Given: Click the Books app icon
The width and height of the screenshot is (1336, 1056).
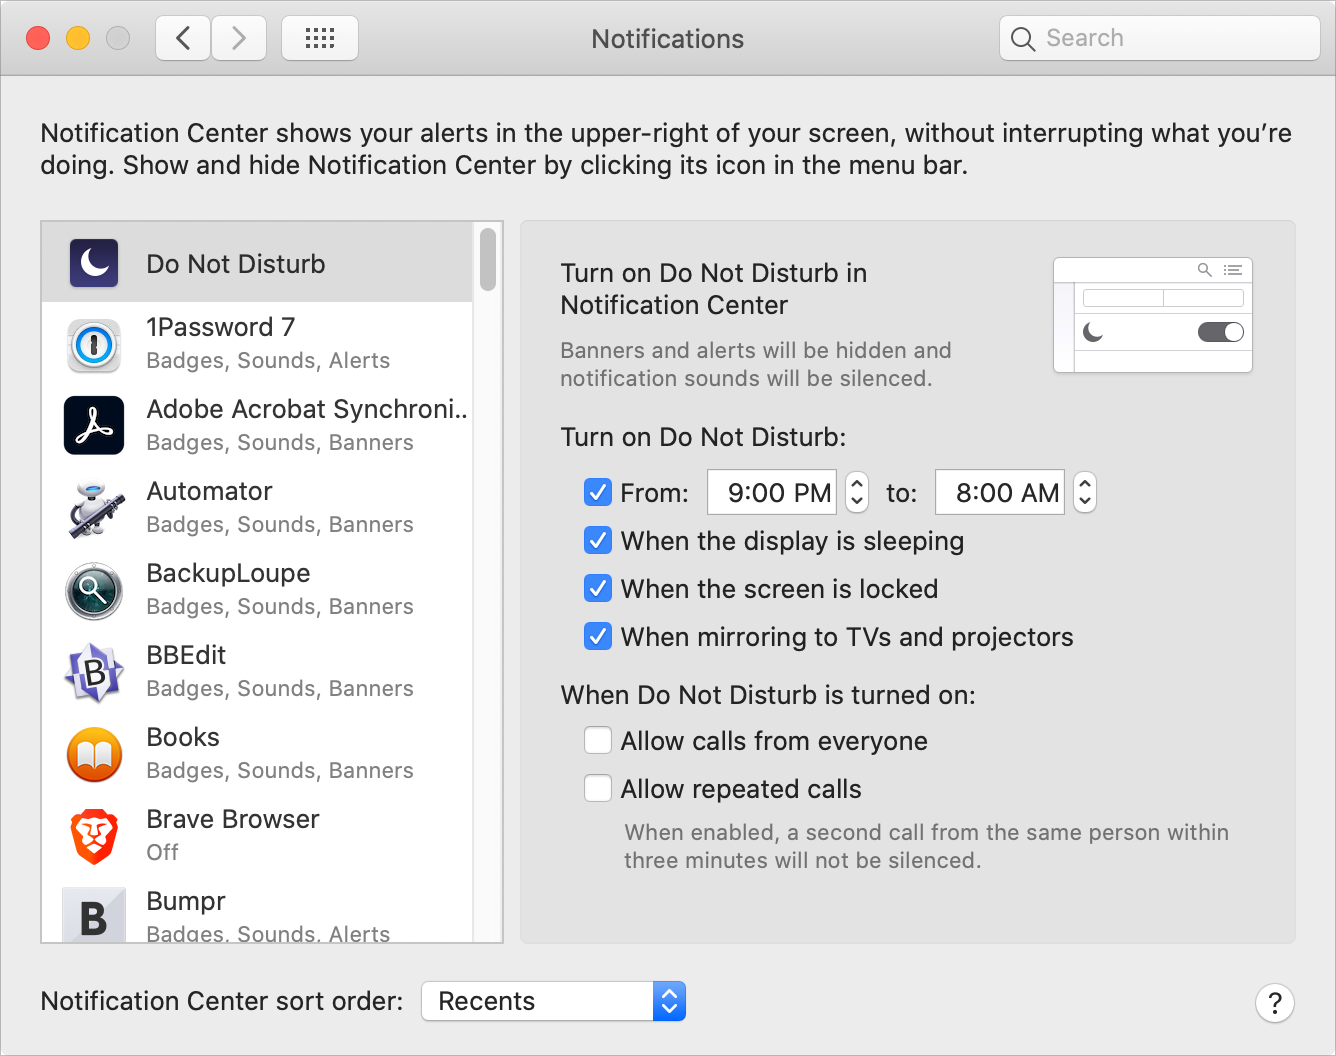Looking at the screenshot, I should click(94, 755).
